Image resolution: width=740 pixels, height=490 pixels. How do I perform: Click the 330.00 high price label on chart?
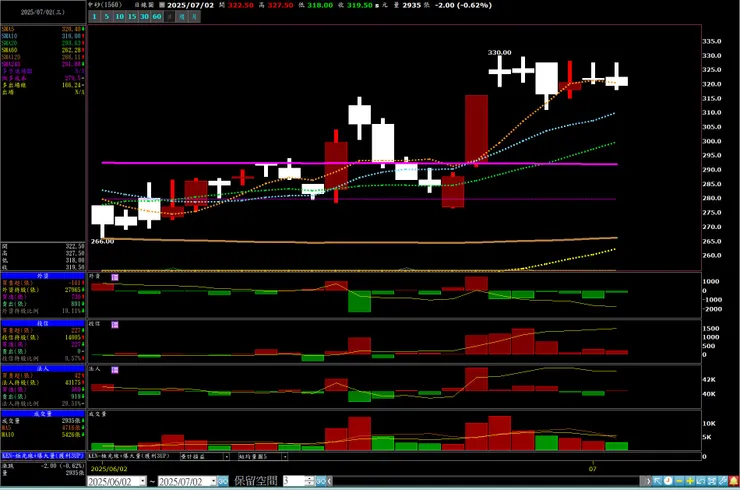(499, 52)
